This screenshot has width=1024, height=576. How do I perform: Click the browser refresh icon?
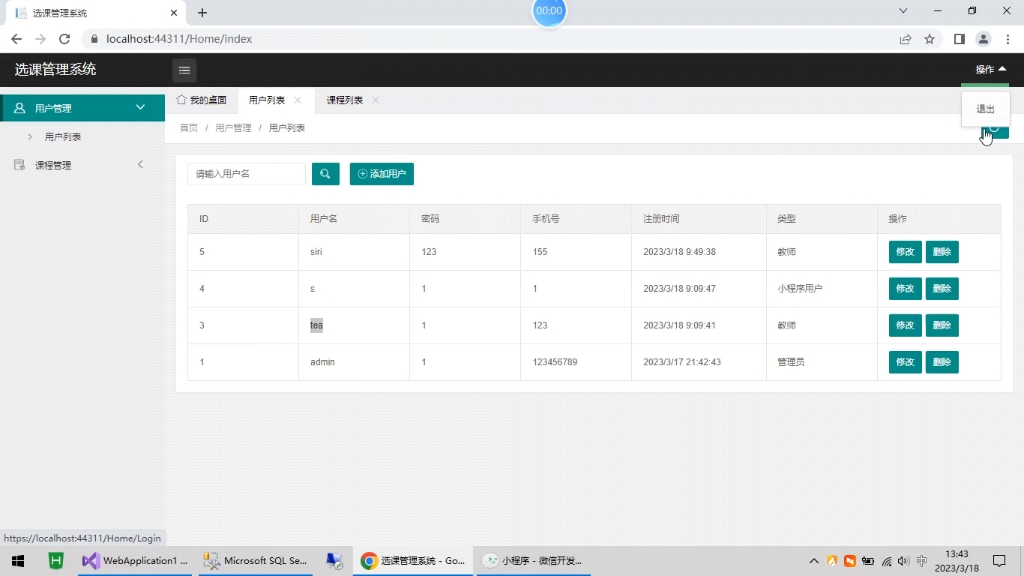coord(64,39)
